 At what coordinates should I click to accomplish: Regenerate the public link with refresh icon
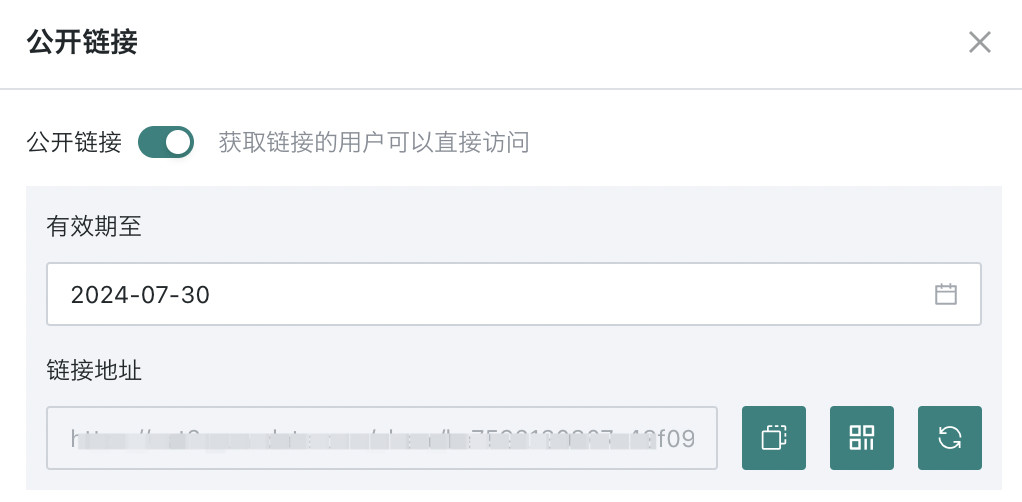[949, 438]
